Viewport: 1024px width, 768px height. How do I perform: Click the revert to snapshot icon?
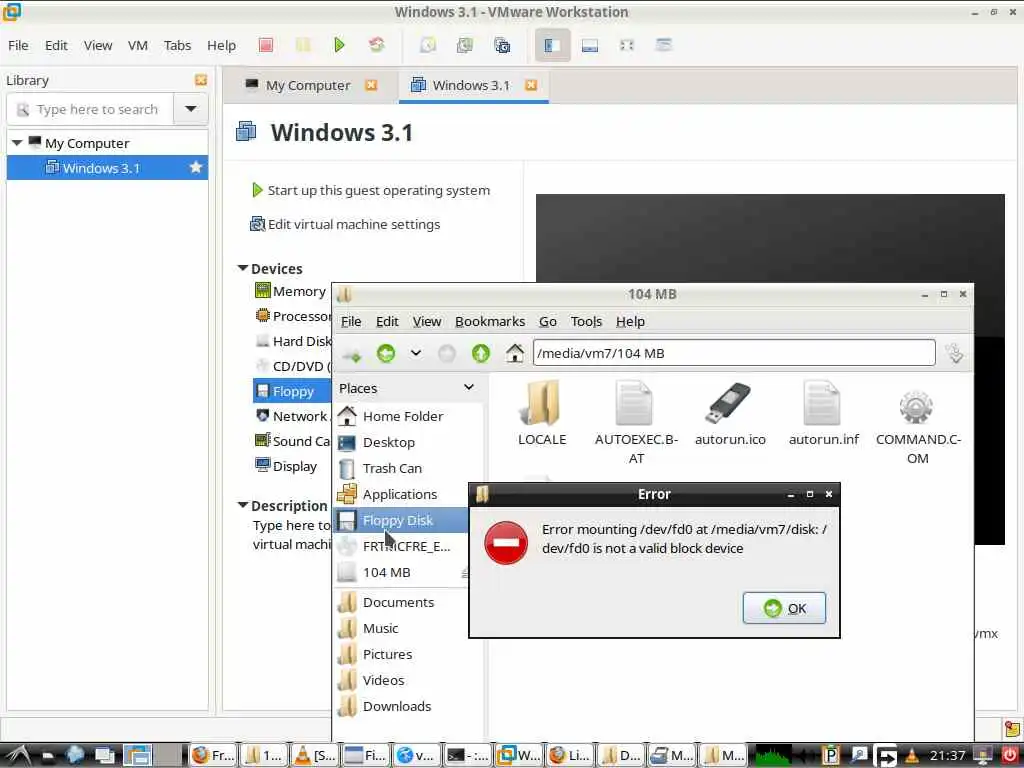(x=464, y=45)
